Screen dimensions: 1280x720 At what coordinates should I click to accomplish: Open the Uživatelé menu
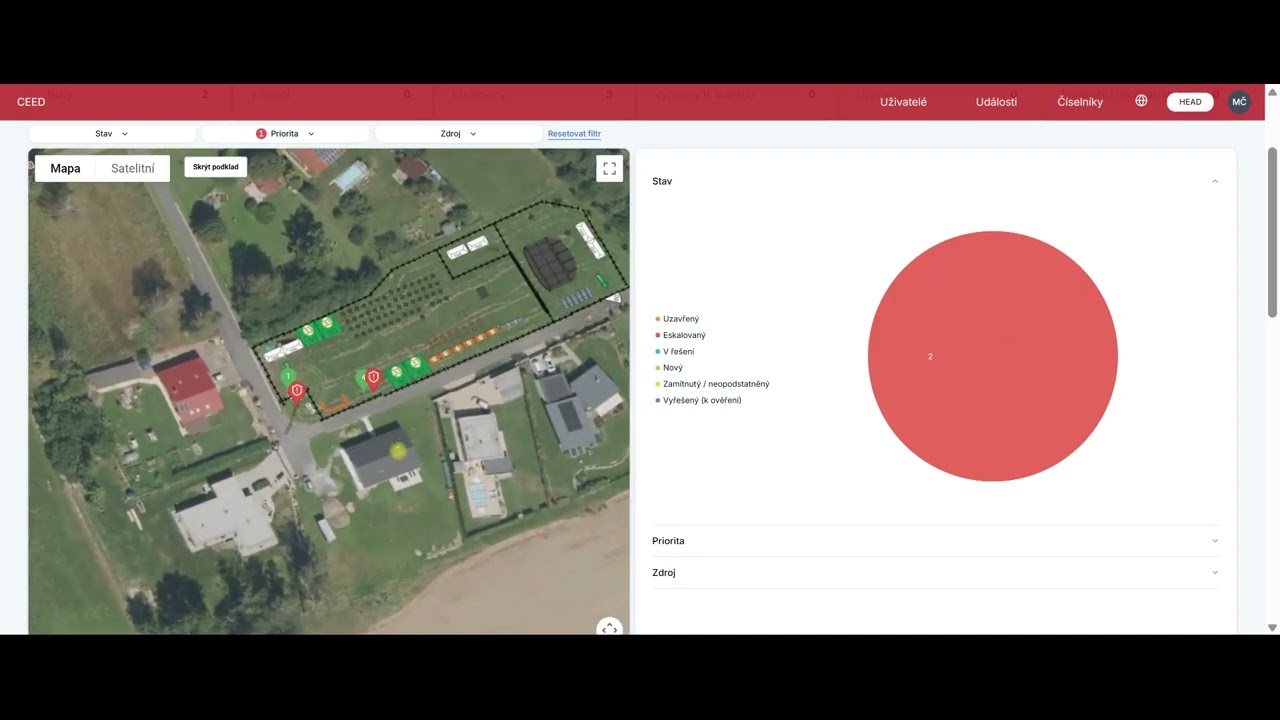tap(903, 102)
